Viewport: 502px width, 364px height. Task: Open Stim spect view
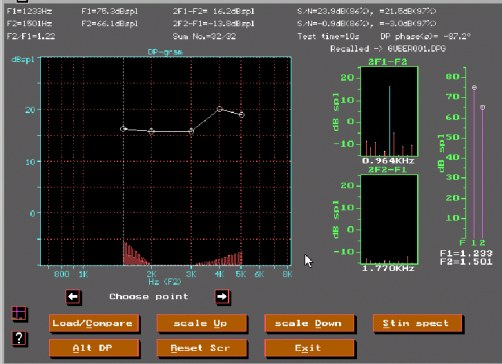coord(417,323)
